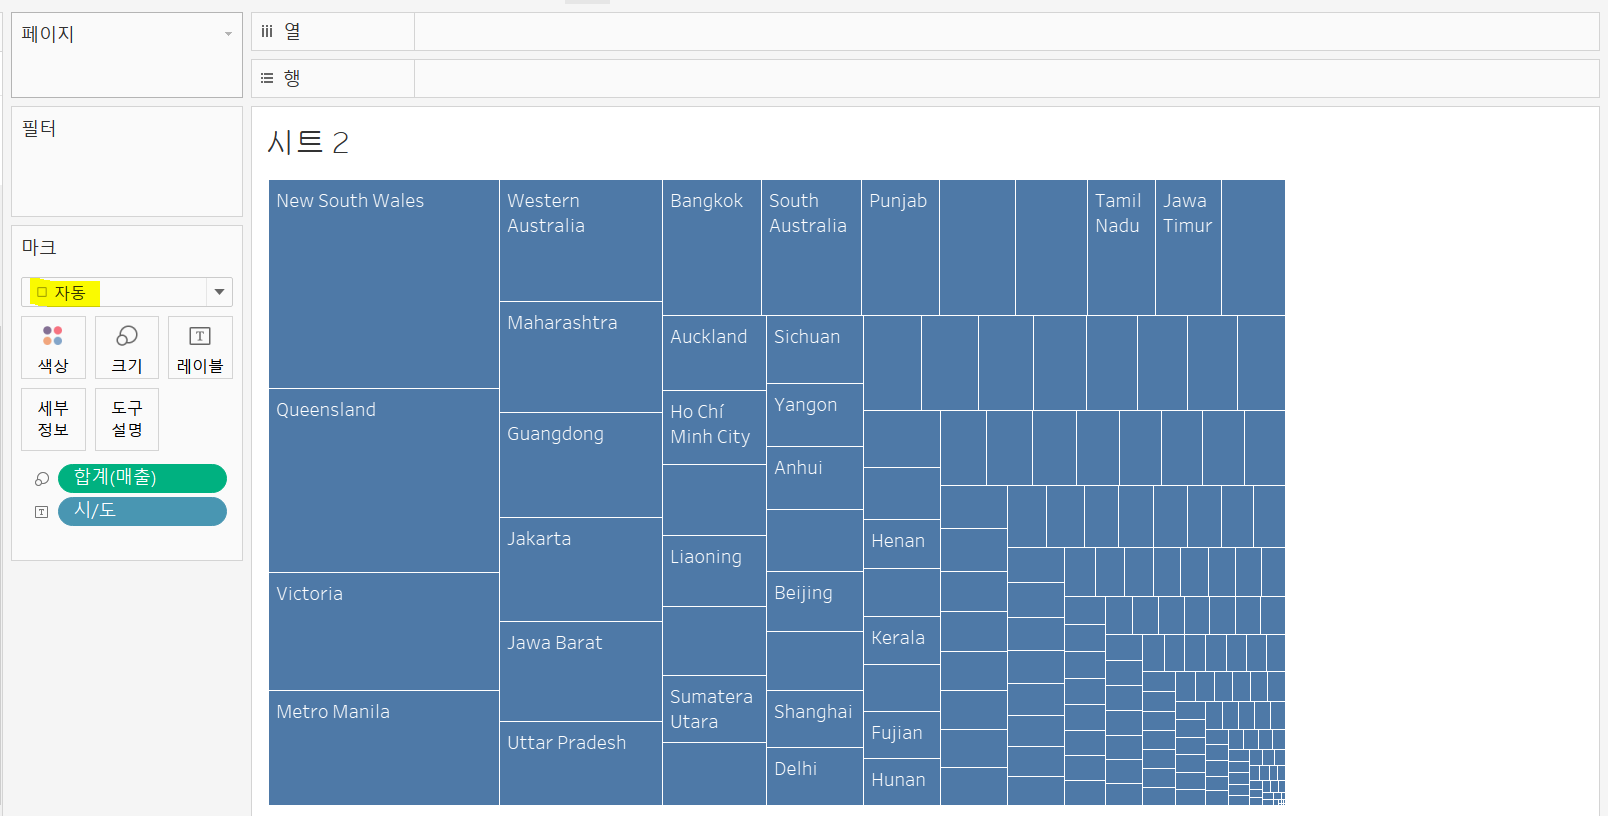Screen dimensions: 1608x816
Task: Click the empty columns shelf field
Action: click(x=1006, y=32)
